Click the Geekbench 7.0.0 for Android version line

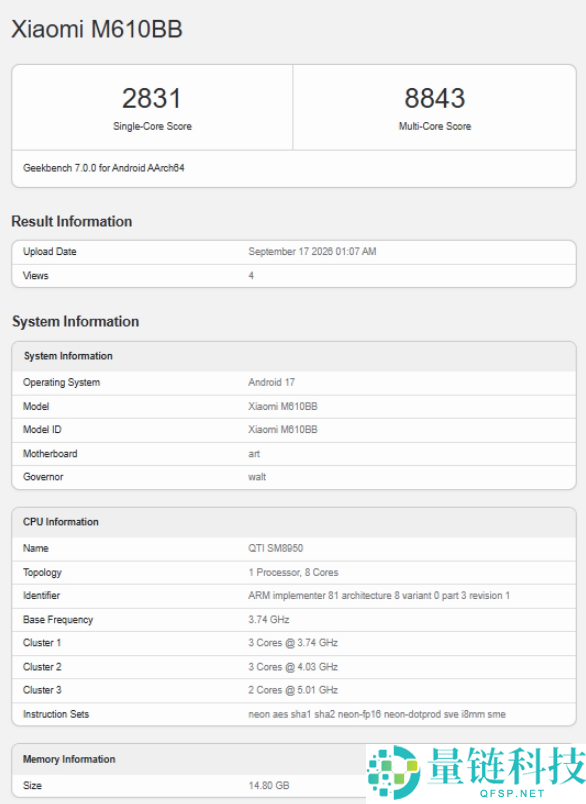pyautogui.click(x=104, y=168)
